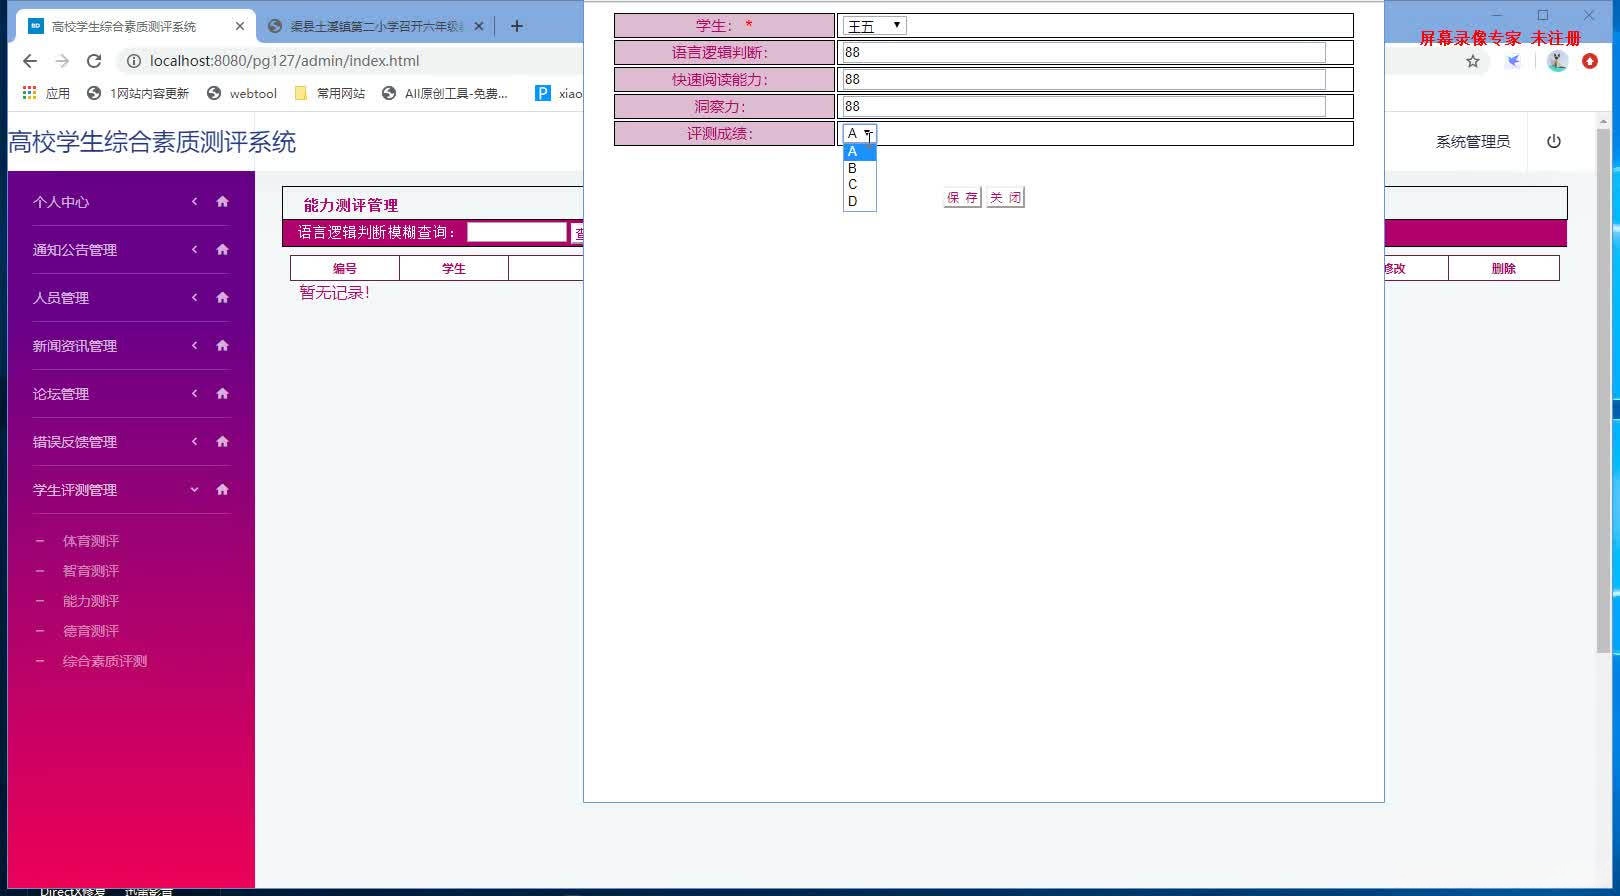Image resolution: width=1620 pixels, height=896 pixels.
Task: Toggle the 评测成绩 grade dropdown
Action: 860,133
